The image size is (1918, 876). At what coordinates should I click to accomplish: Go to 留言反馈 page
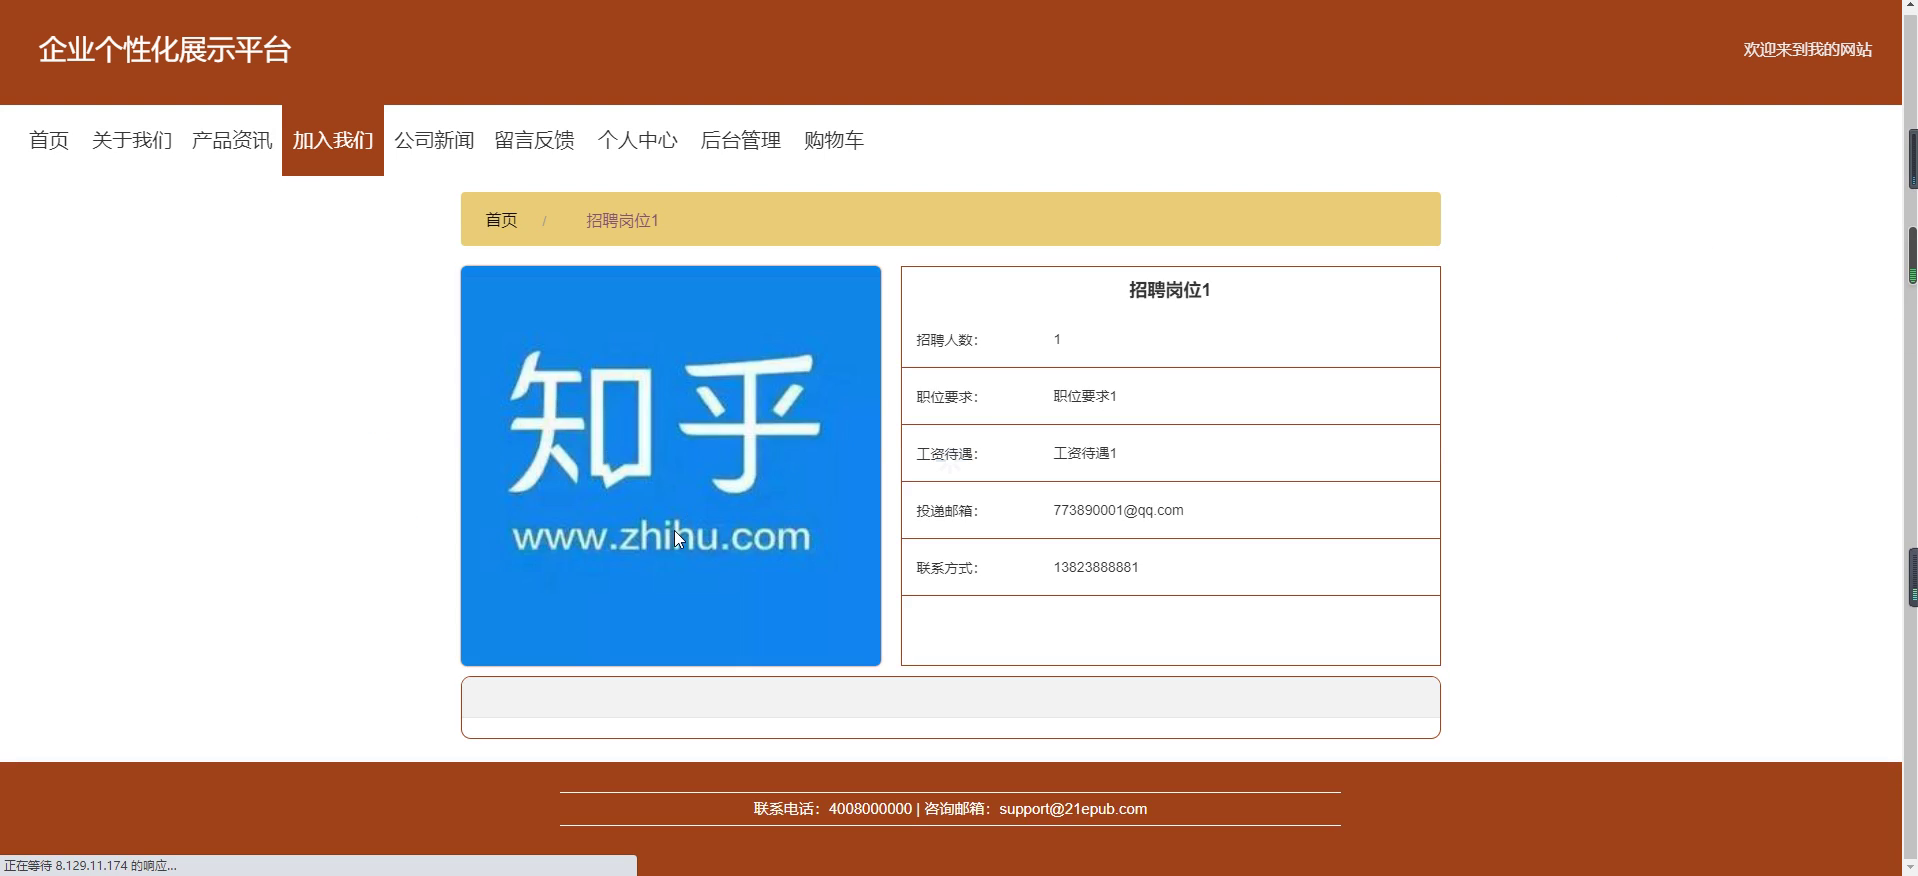pos(535,140)
